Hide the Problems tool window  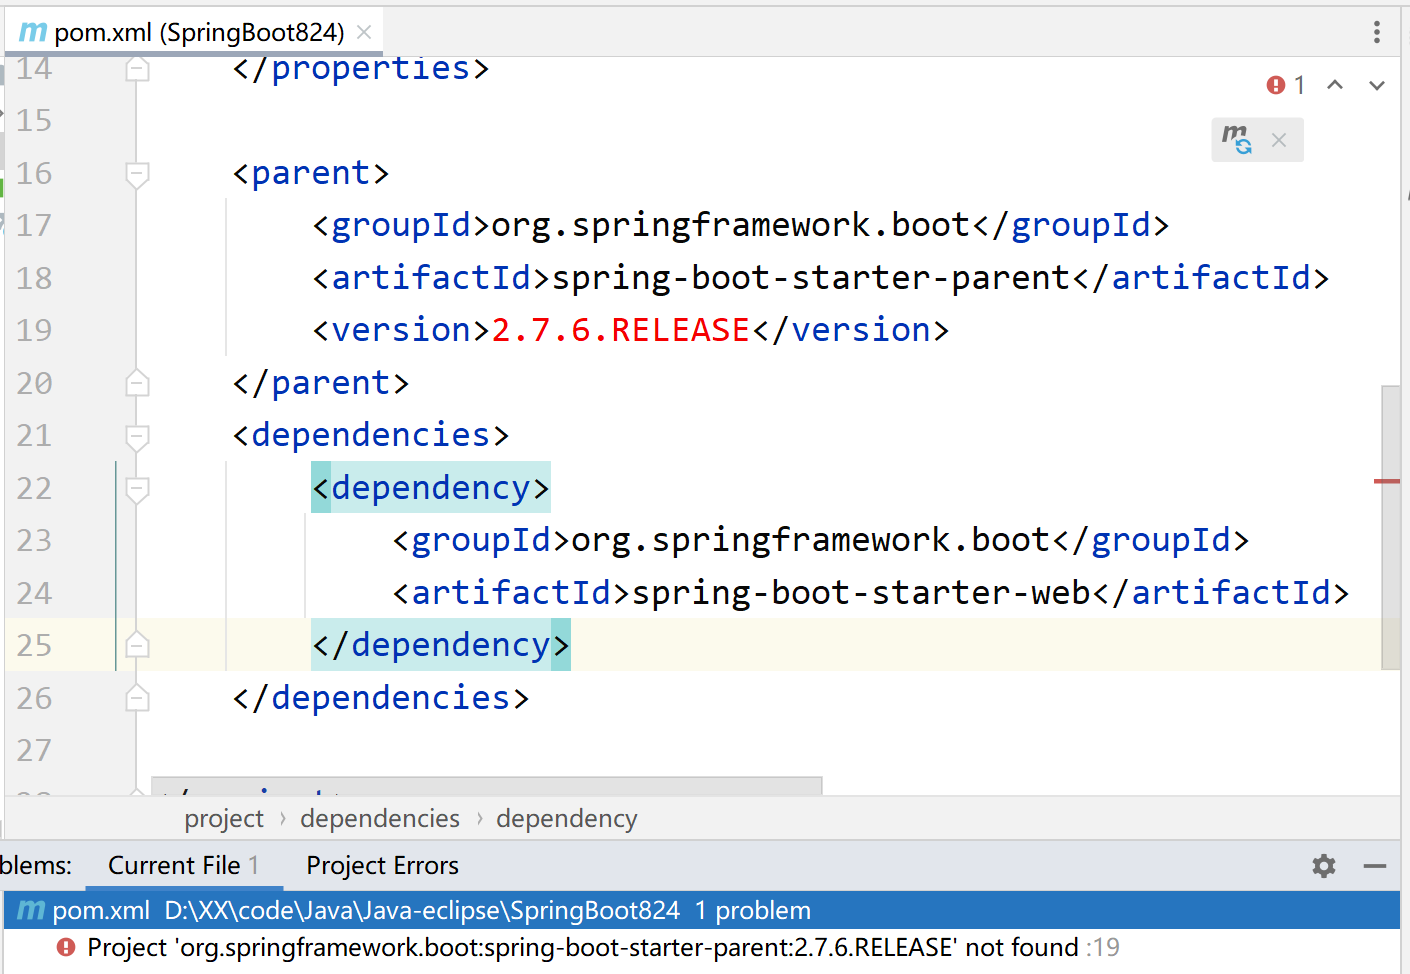(1375, 866)
